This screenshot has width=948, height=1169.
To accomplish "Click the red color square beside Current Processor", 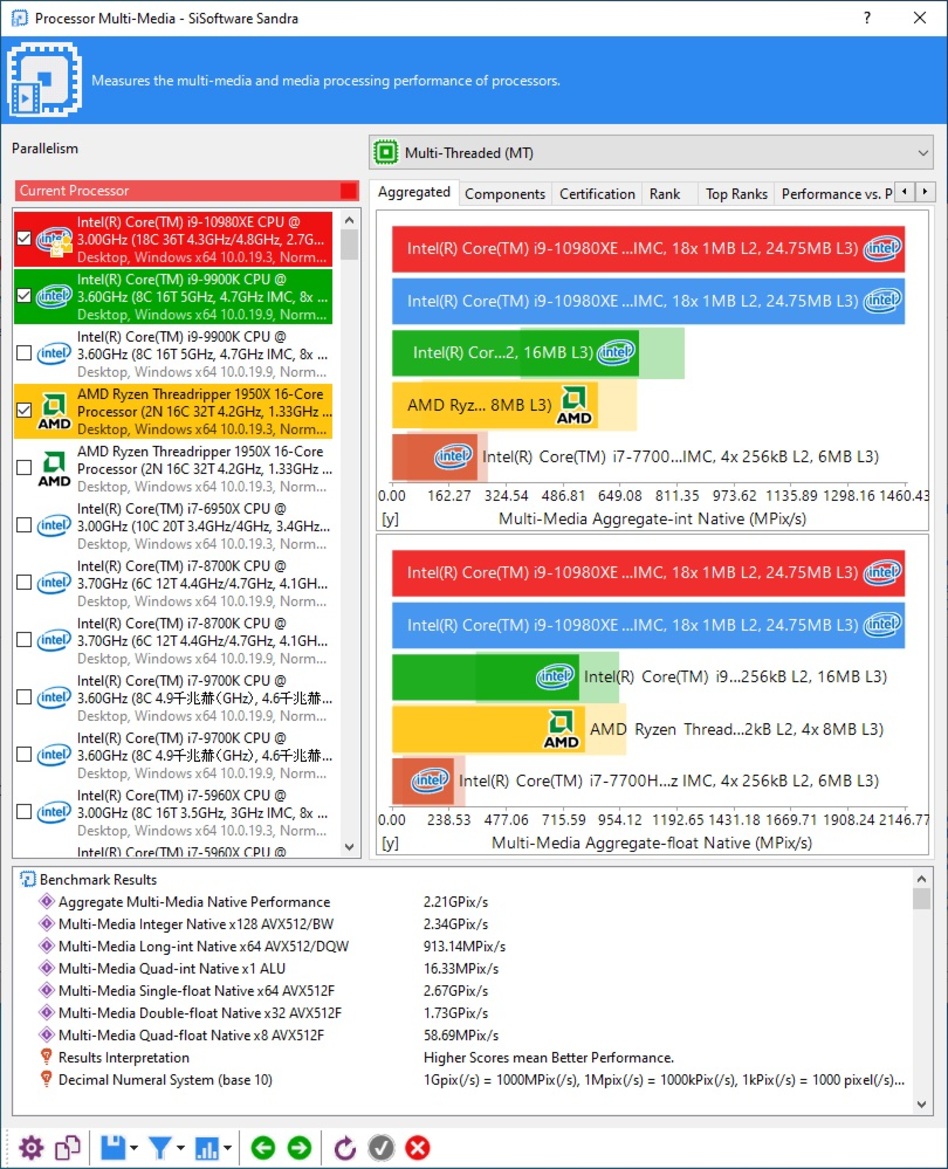I will (348, 191).
